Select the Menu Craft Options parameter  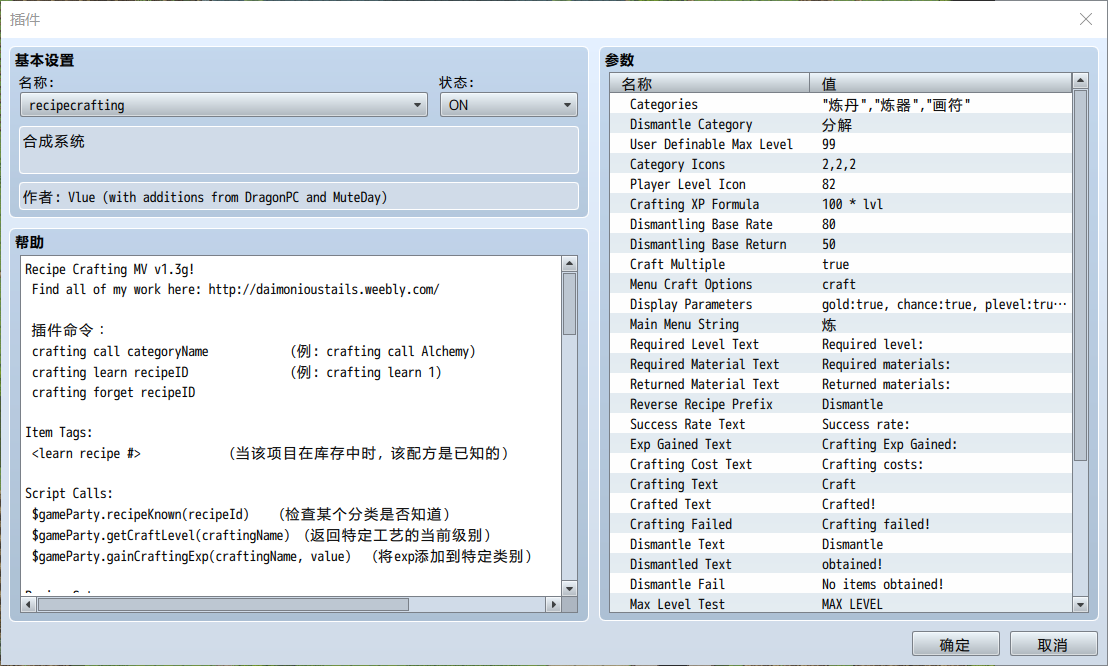(x=841, y=284)
